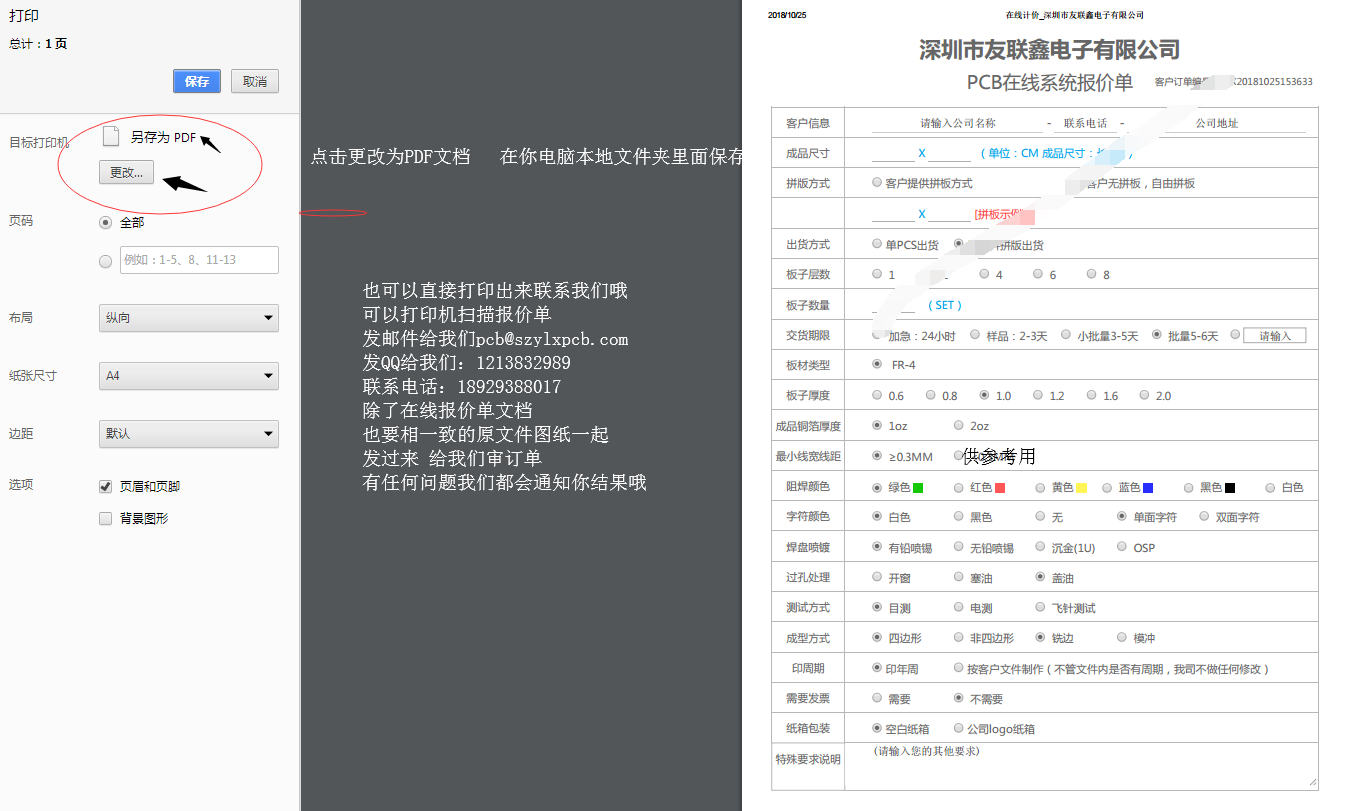Viewport: 1351px width, 811px height.
Task: Select the All pages (全部) radio button
Action: coord(106,222)
